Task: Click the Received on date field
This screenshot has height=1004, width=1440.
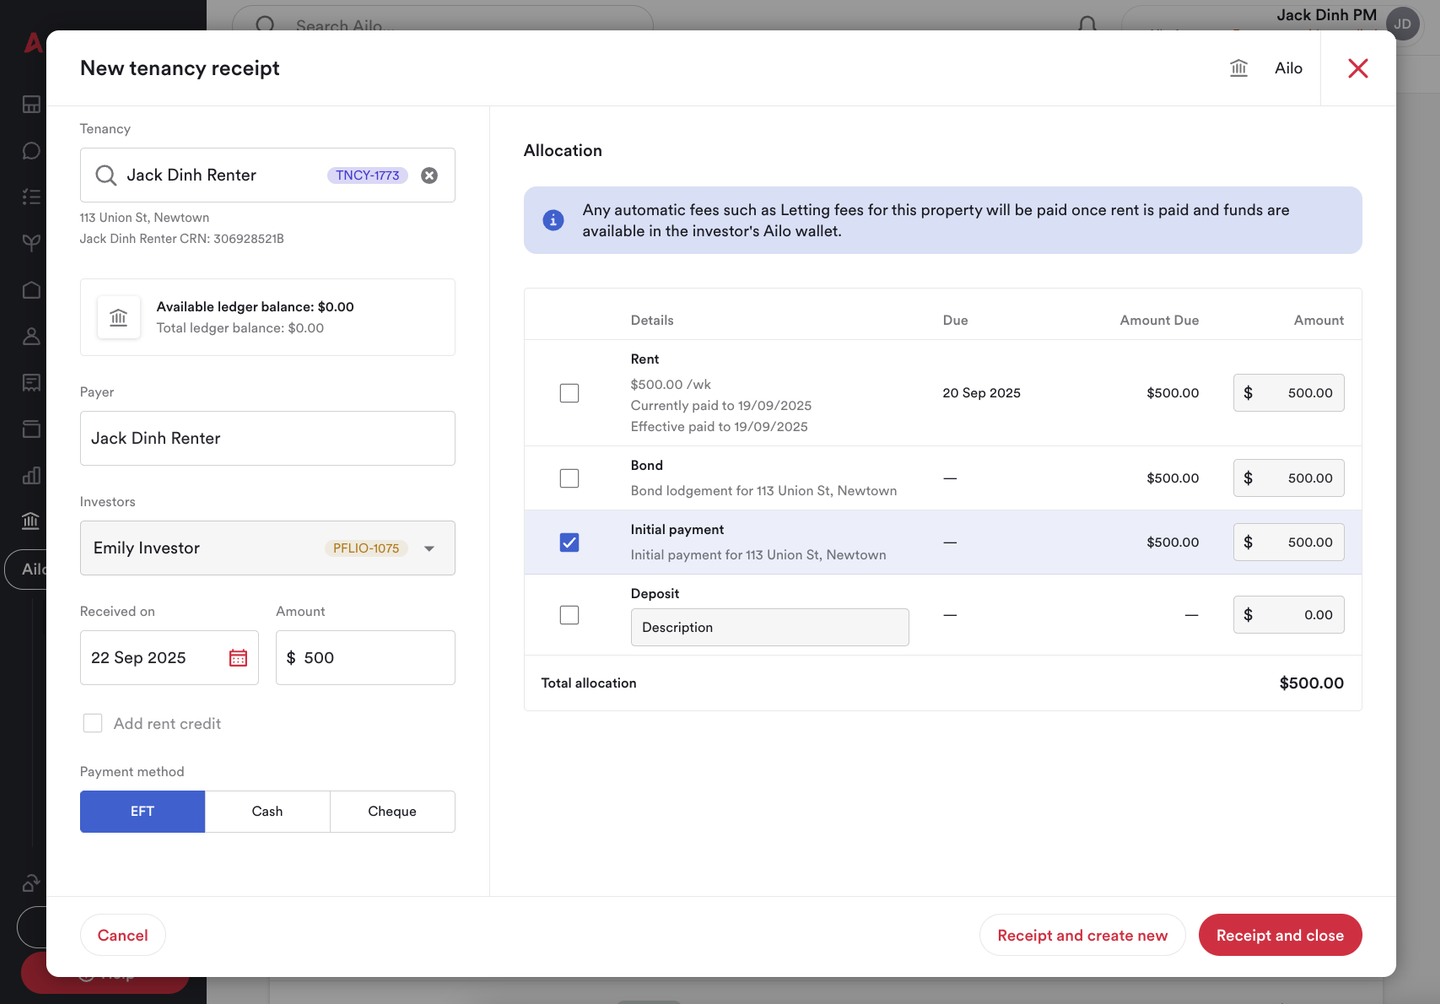Action: point(169,658)
